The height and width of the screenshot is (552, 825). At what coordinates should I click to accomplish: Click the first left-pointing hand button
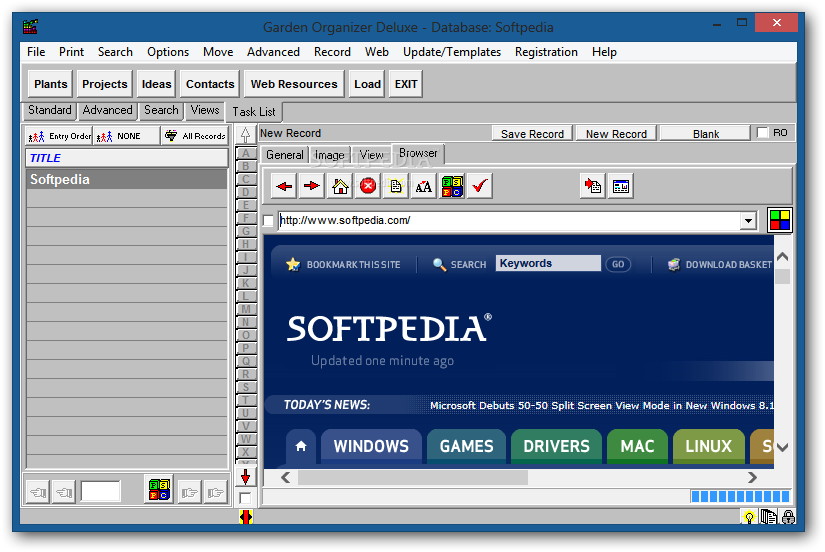click(38, 493)
